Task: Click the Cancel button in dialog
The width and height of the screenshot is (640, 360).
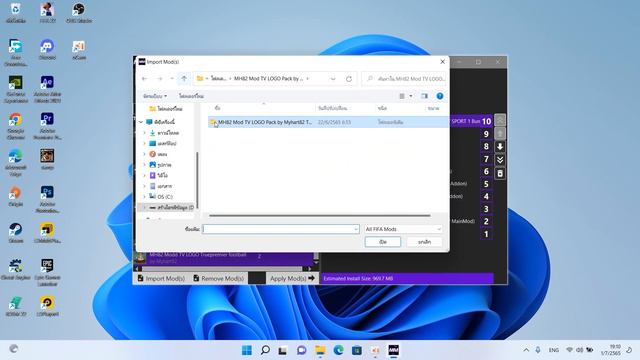Action: click(x=424, y=242)
